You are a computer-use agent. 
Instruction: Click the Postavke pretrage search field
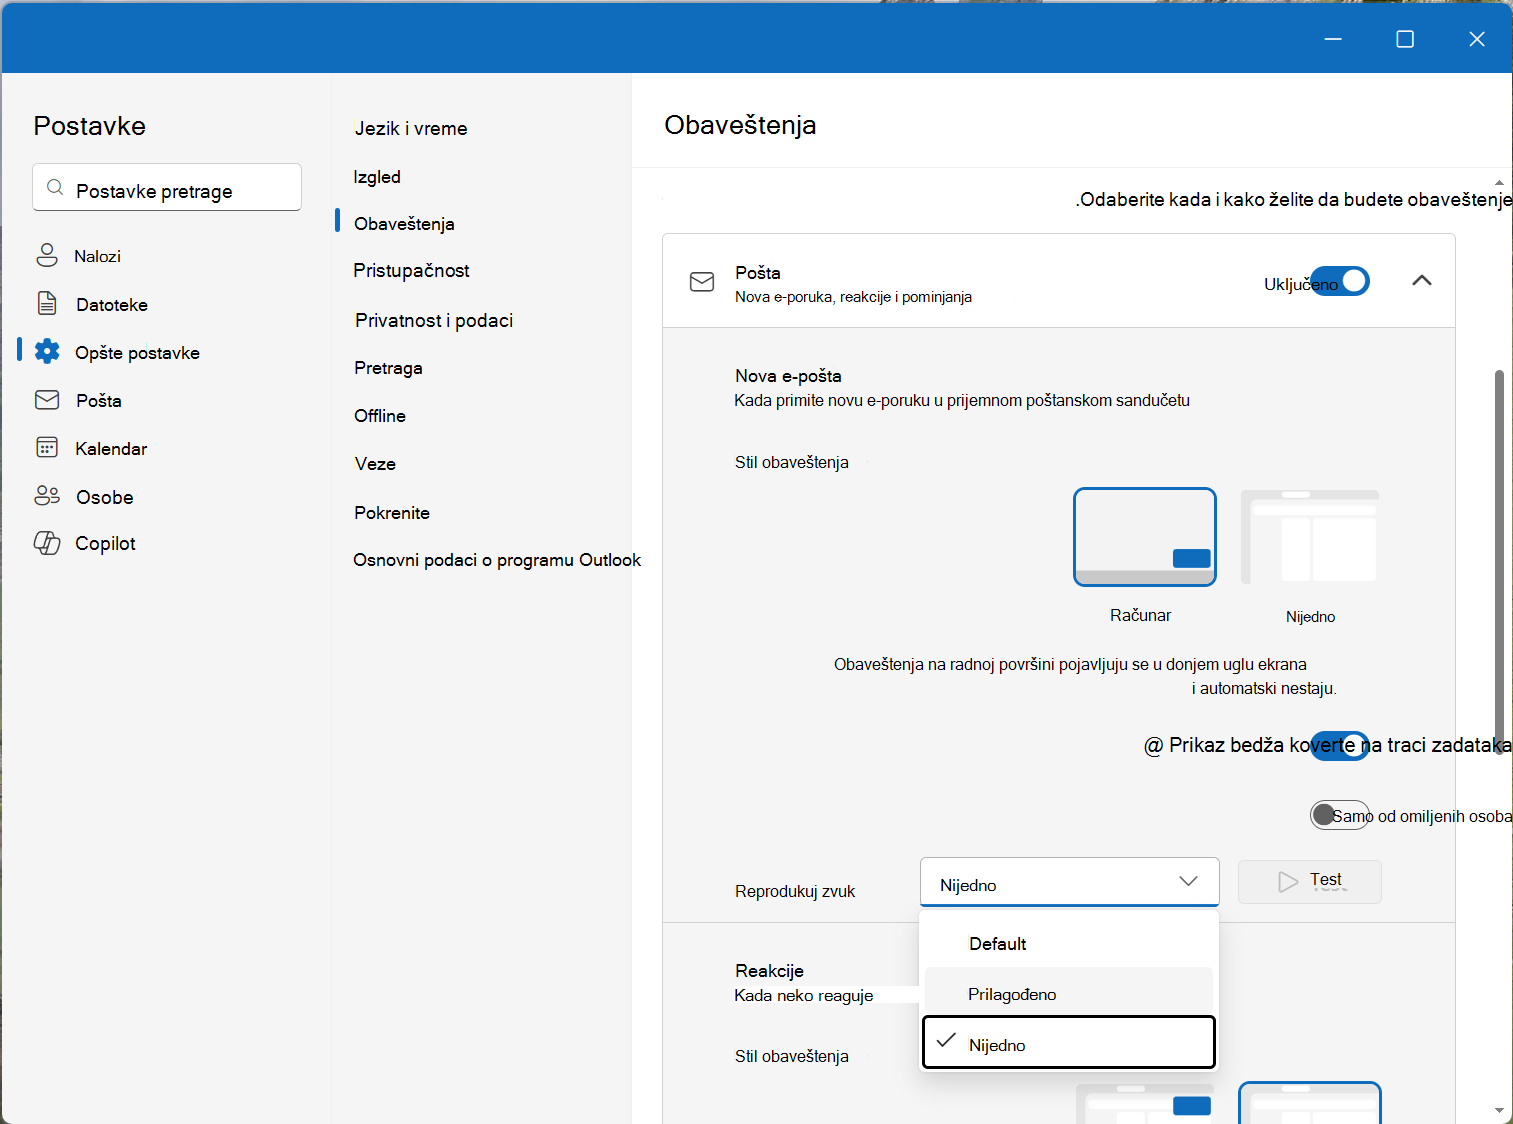click(167, 187)
